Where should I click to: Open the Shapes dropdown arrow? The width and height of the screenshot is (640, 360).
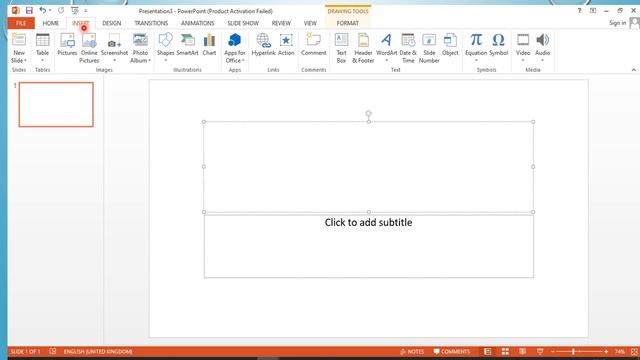[165, 60]
